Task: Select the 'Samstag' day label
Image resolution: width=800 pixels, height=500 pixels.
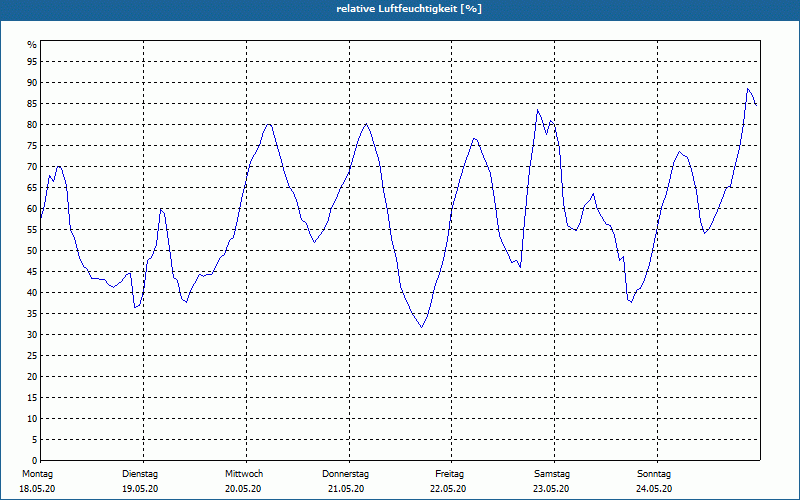Action: click(x=552, y=474)
